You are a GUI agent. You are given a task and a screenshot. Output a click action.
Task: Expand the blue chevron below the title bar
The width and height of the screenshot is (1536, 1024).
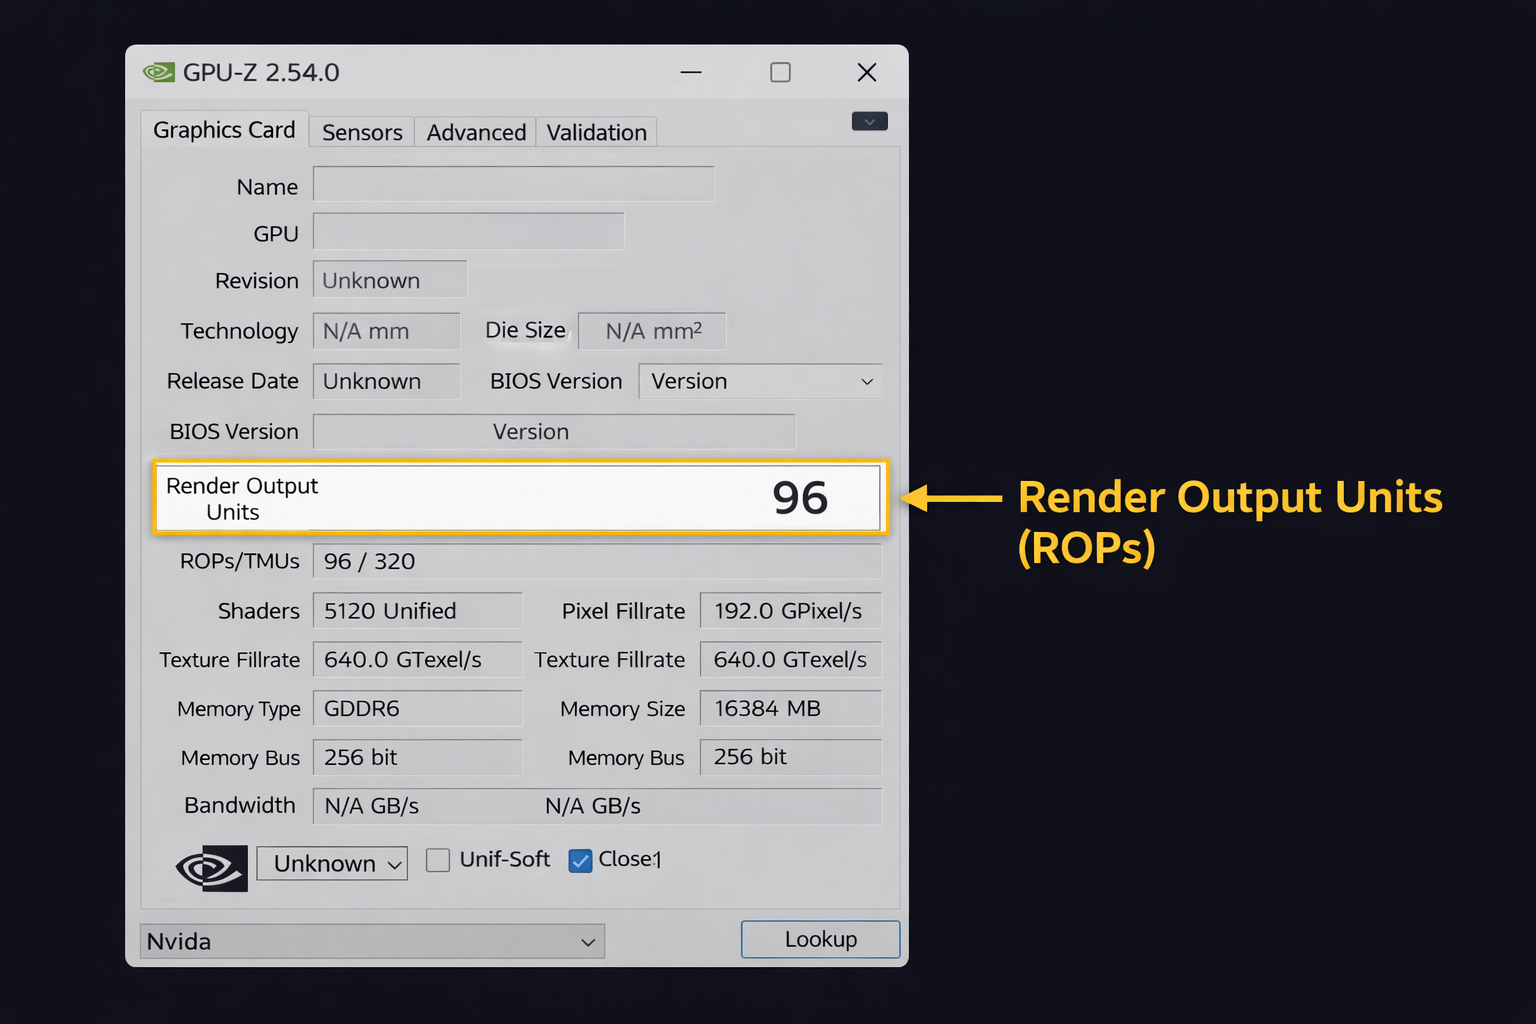(x=868, y=121)
